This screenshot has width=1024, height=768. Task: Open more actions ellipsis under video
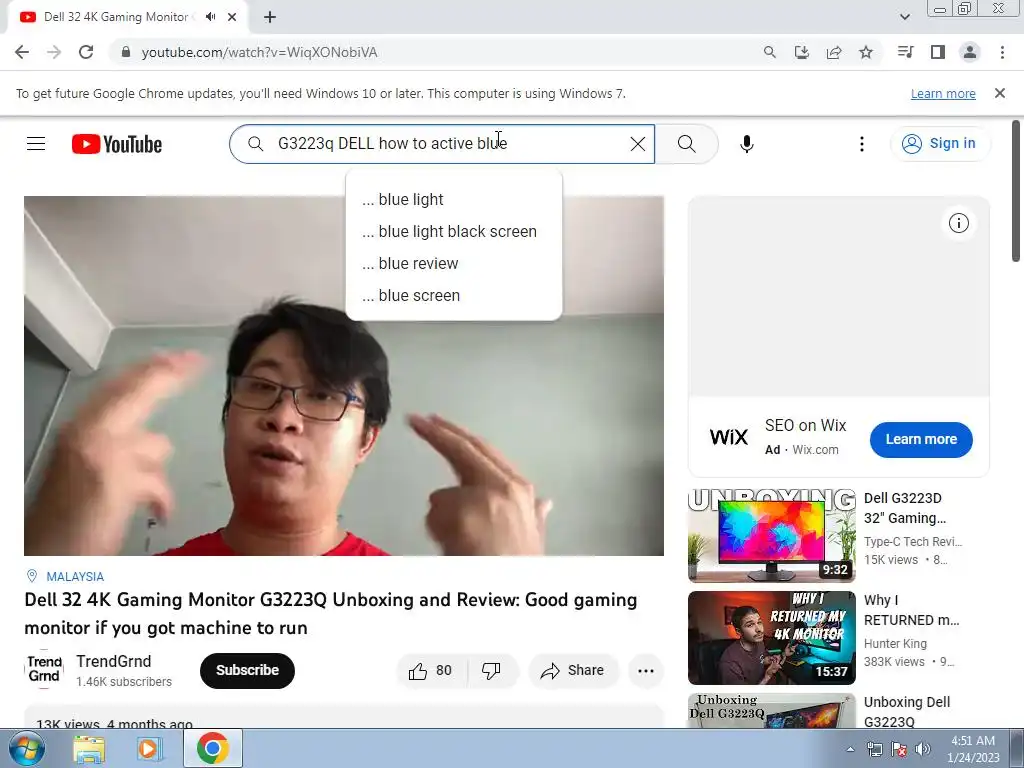(x=645, y=671)
